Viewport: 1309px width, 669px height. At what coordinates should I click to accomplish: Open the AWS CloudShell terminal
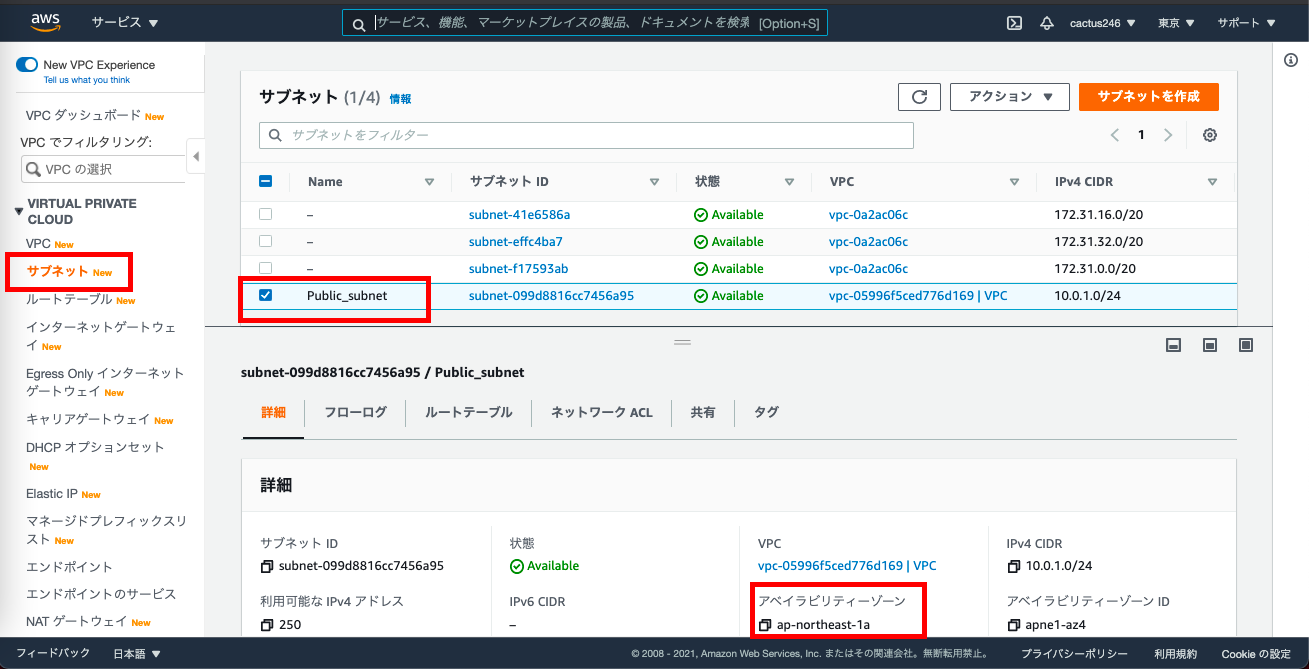tap(1014, 21)
